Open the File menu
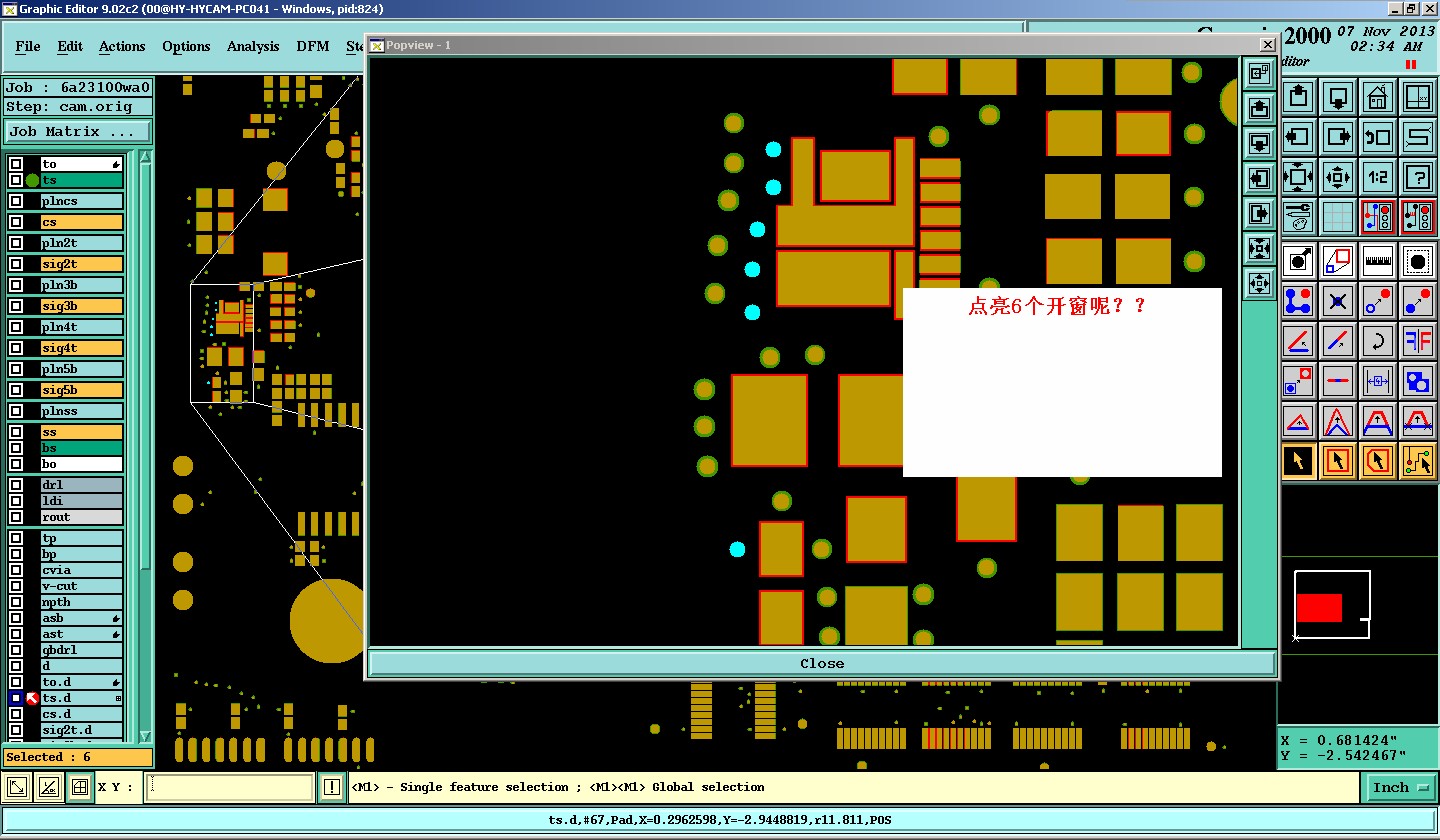Image resolution: width=1440 pixels, height=840 pixels. click(28, 46)
